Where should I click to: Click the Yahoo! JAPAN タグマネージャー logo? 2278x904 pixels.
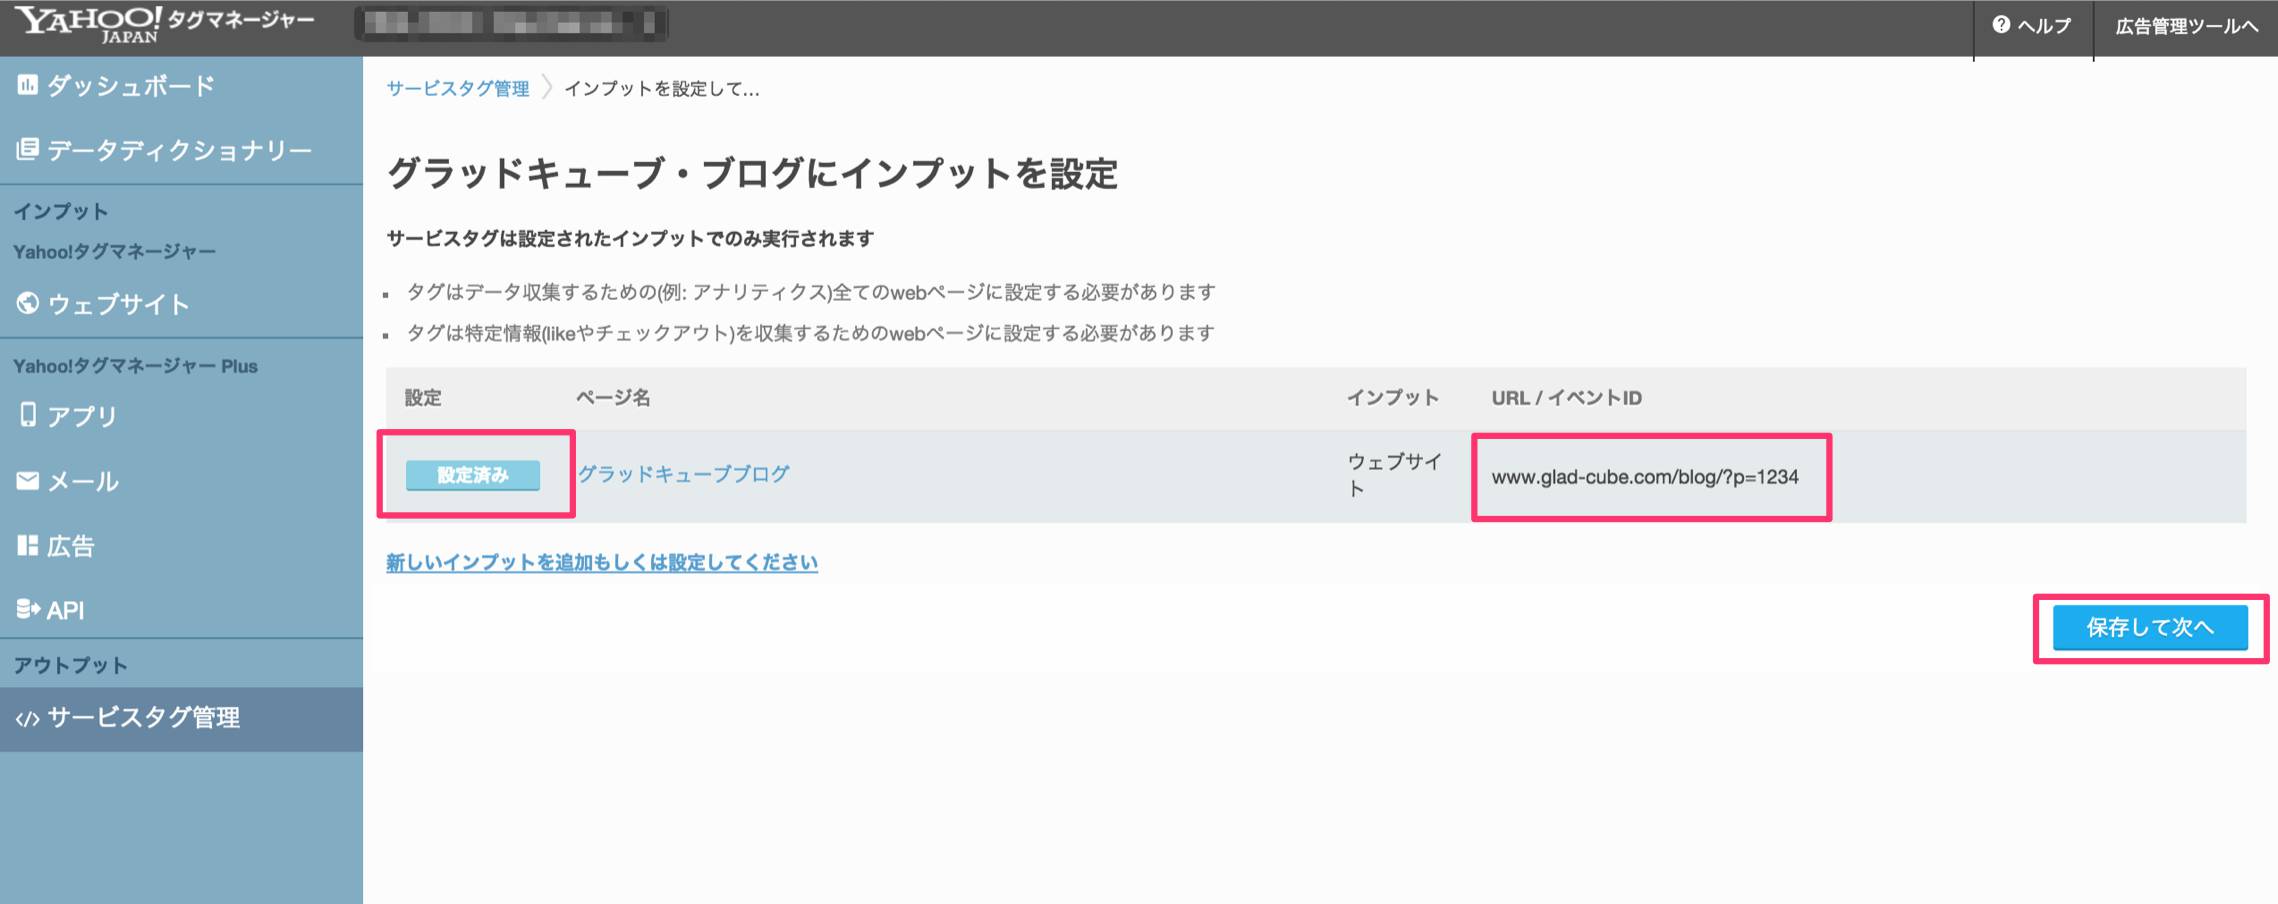point(165,24)
